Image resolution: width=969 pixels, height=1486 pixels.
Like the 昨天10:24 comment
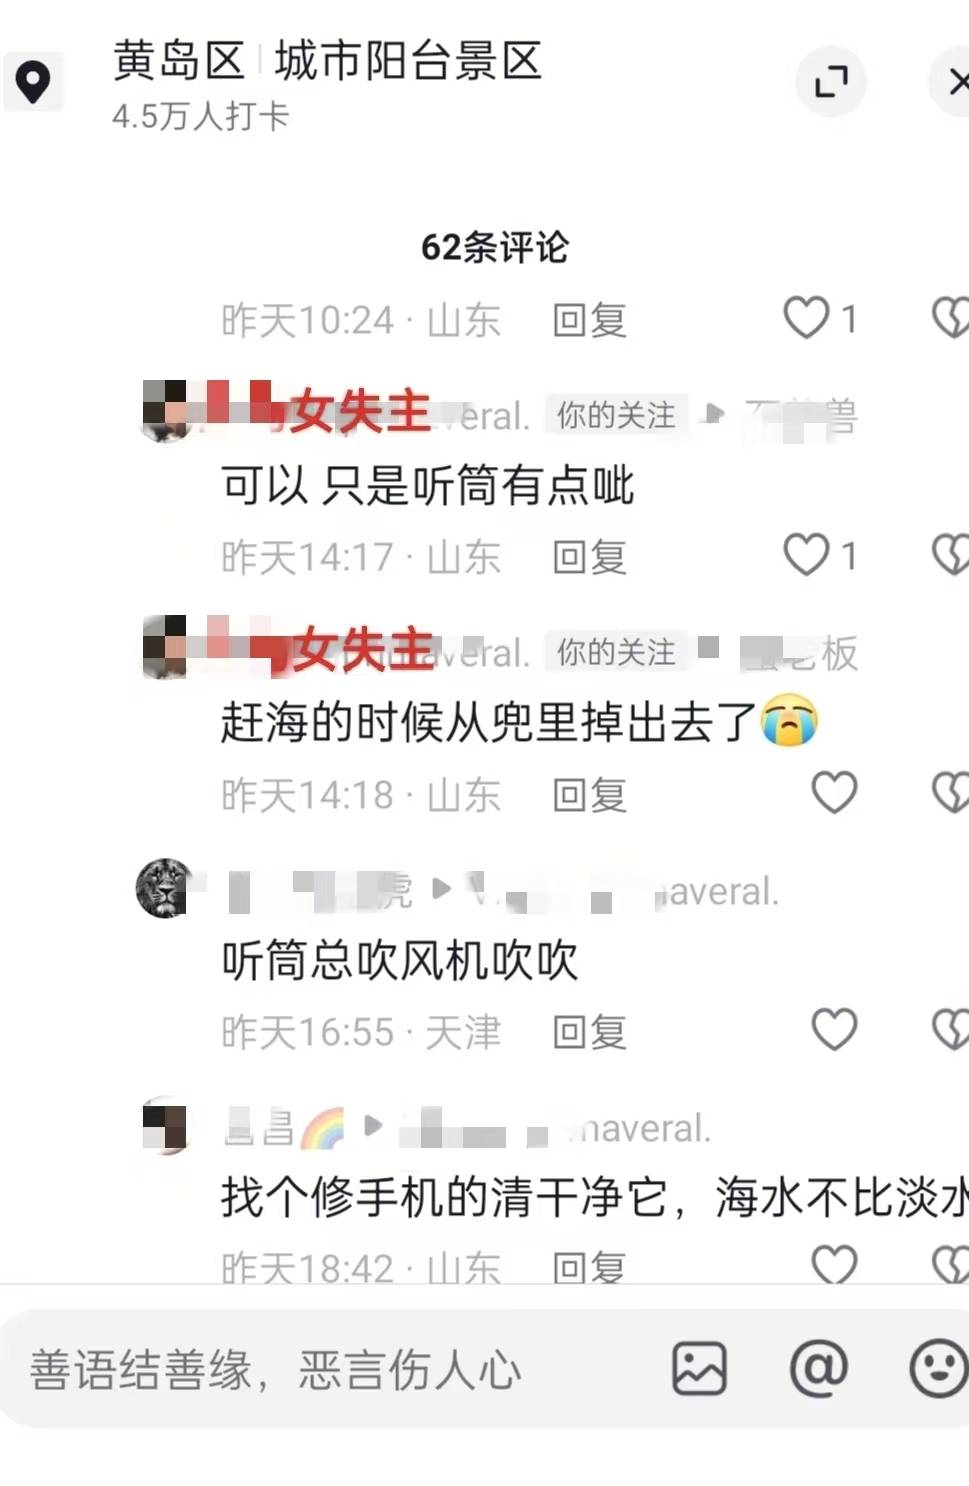point(806,318)
